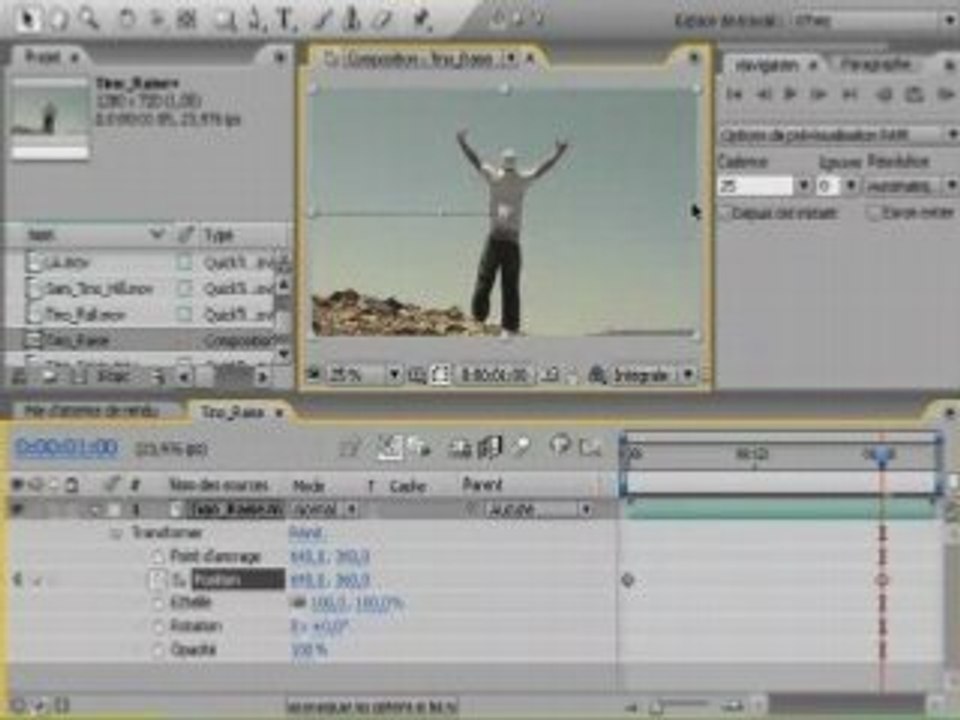Open the Ignorer frames dropdown
This screenshot has height=720, width=960.
850,186
